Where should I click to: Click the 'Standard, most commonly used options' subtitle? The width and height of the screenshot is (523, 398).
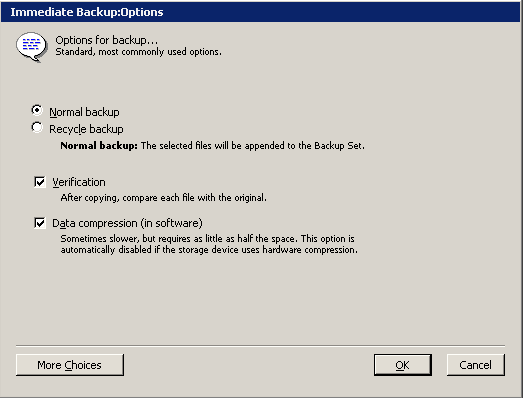coord(138,52)
